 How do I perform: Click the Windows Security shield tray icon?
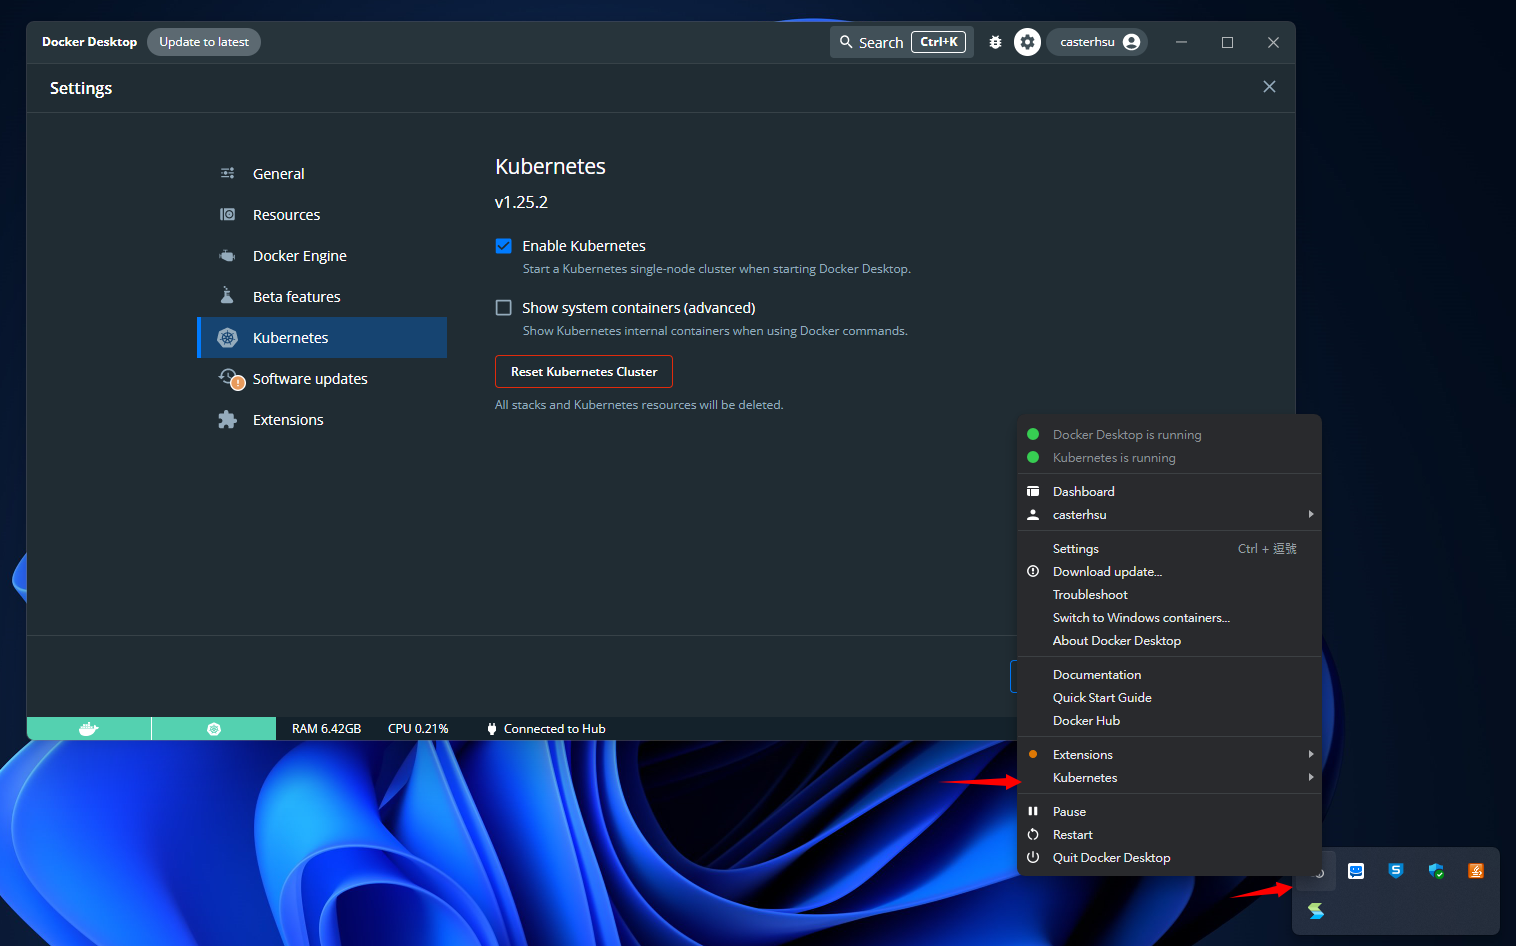[x=1436, y=871]
